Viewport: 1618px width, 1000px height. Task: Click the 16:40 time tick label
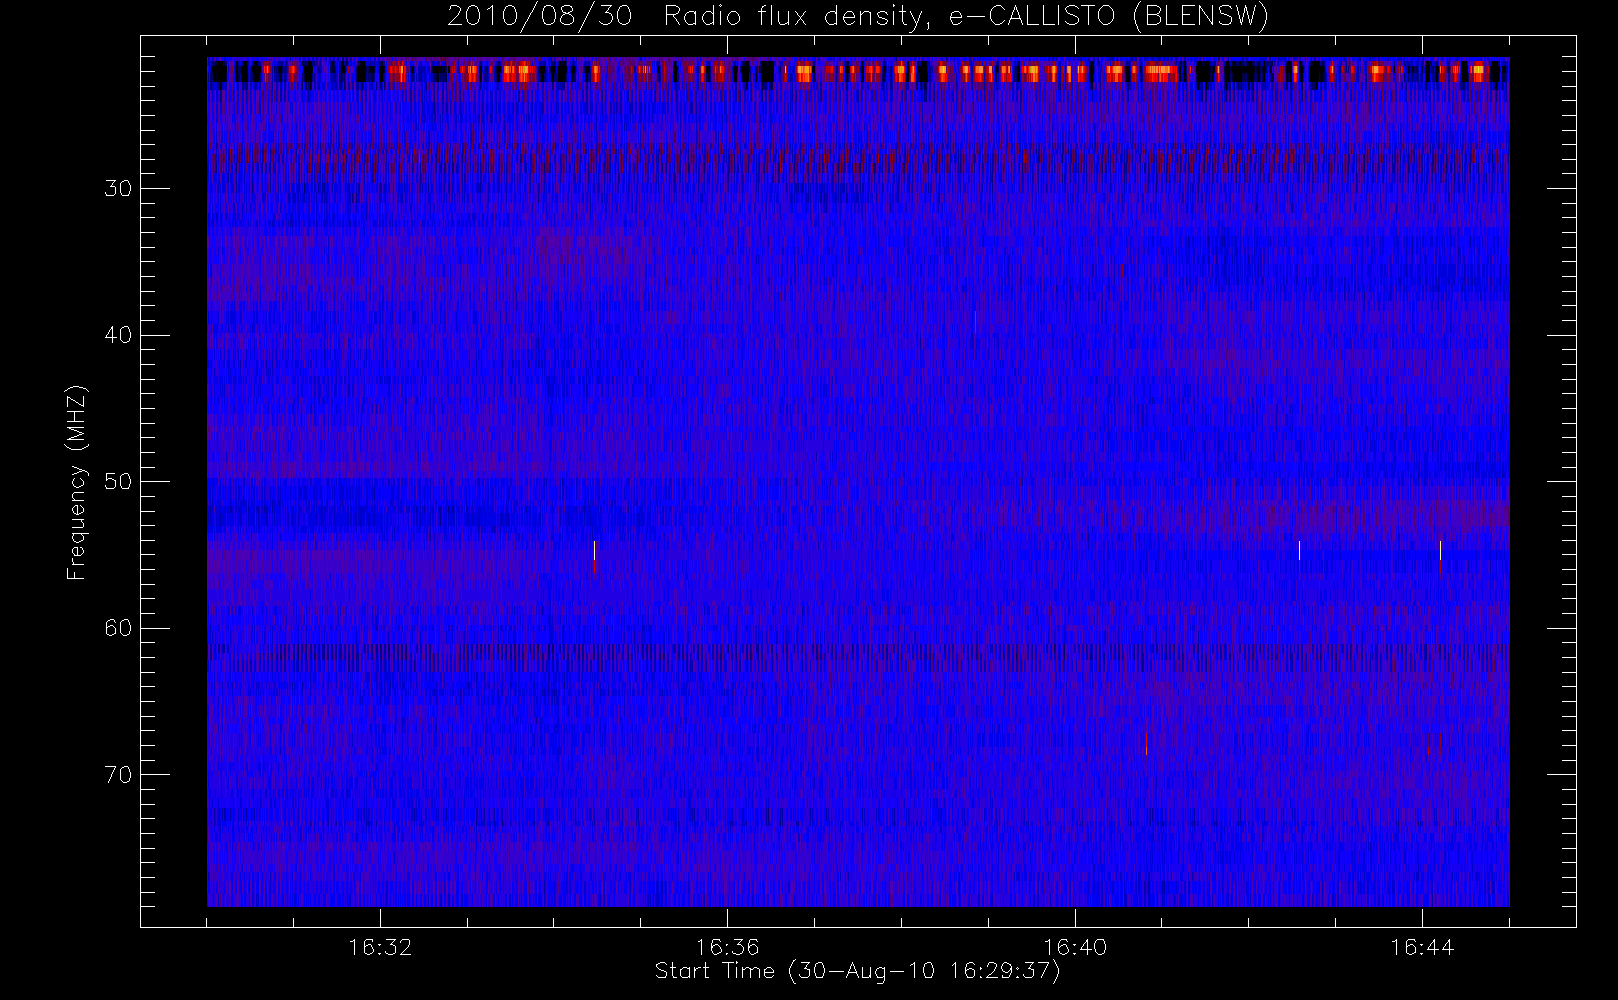pyautogui.click(x=1075, y=947)
